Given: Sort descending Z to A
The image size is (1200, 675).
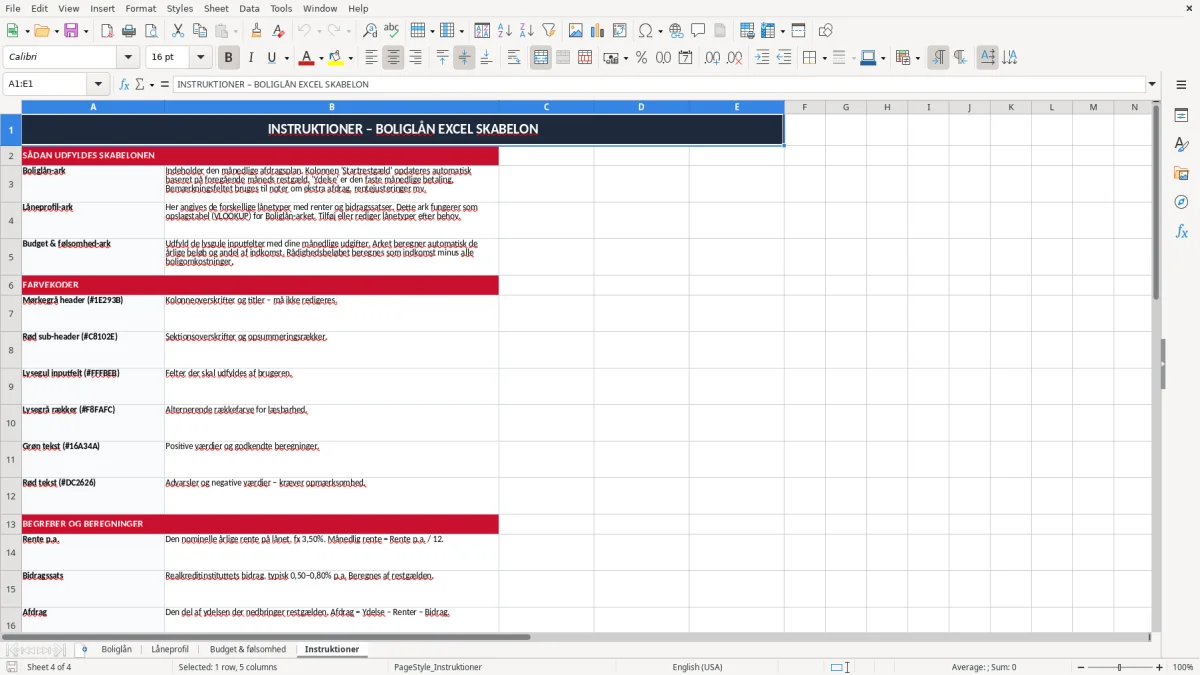Looking at the screenshot, I should pos(526,31).
